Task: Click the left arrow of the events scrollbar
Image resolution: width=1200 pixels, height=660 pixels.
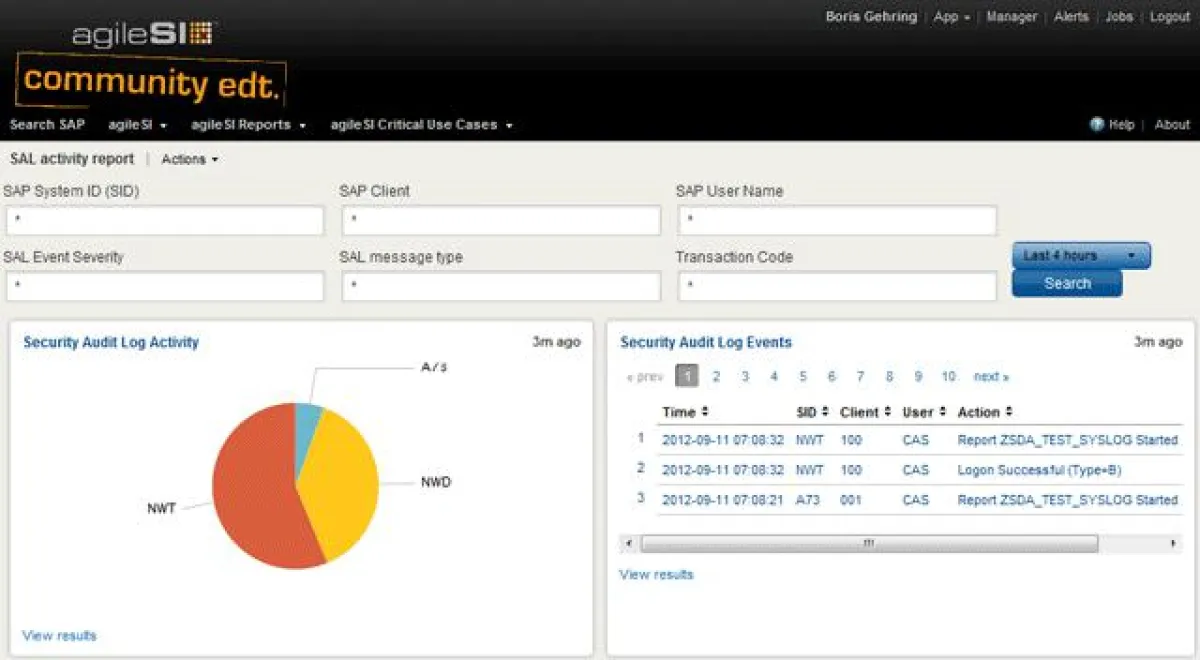Action: tap(628, 543)
